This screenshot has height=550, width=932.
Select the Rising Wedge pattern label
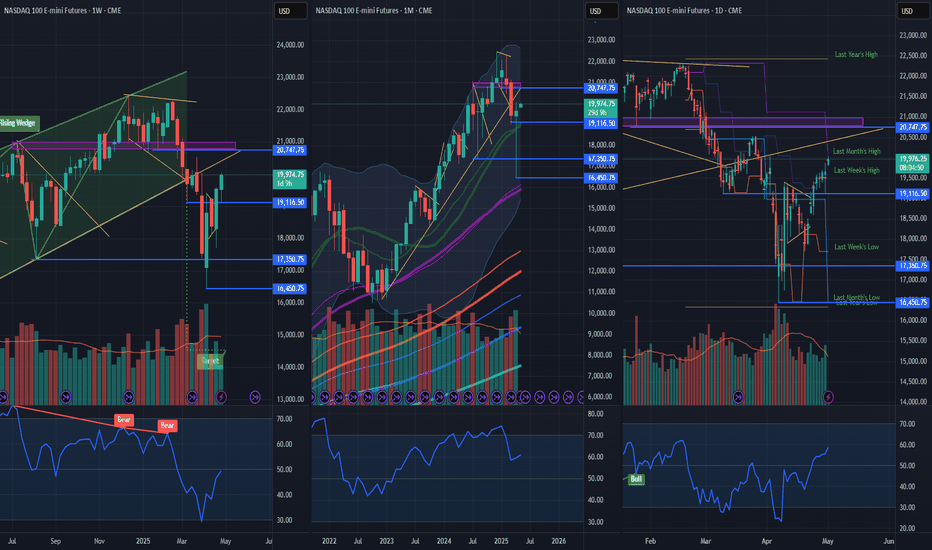pos(18,123)
